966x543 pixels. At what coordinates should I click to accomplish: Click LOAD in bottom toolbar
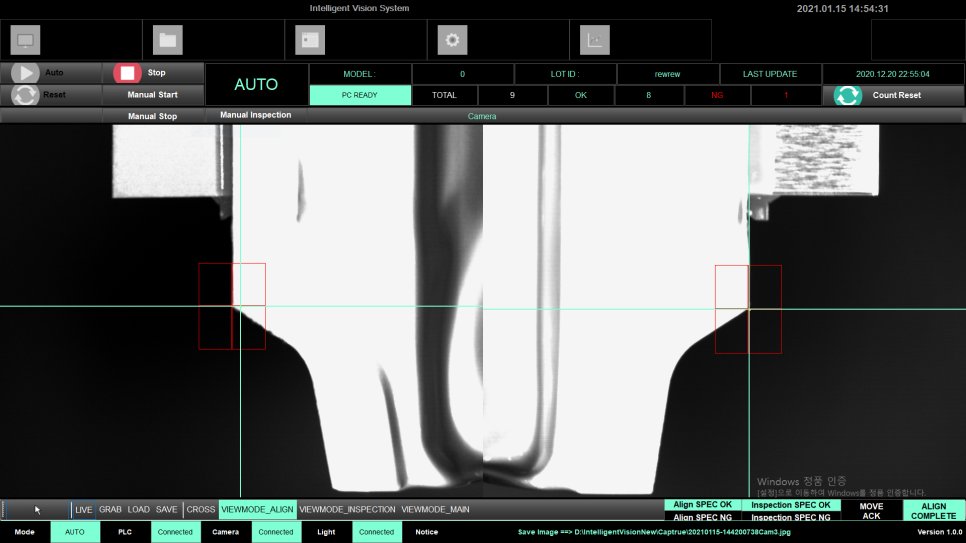tap(139, 510)
